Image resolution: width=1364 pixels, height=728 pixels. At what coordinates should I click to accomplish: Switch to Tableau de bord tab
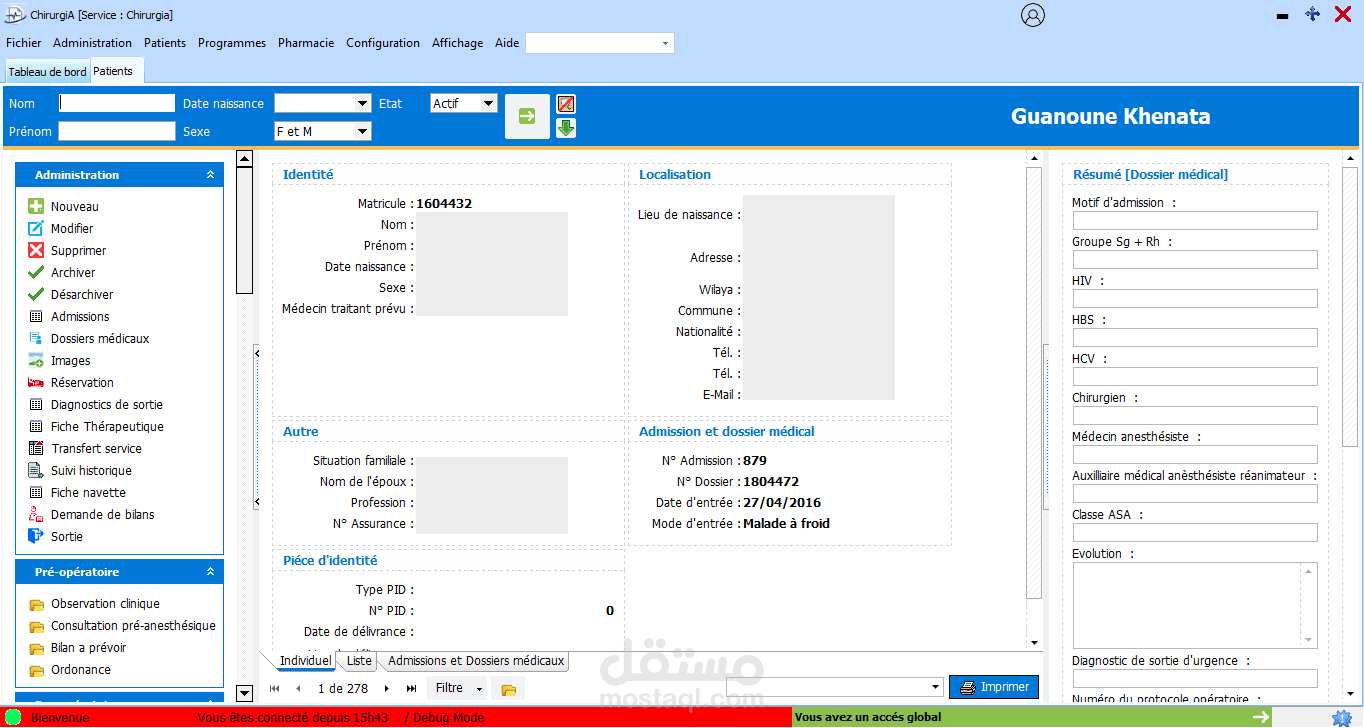click(47, 72)
